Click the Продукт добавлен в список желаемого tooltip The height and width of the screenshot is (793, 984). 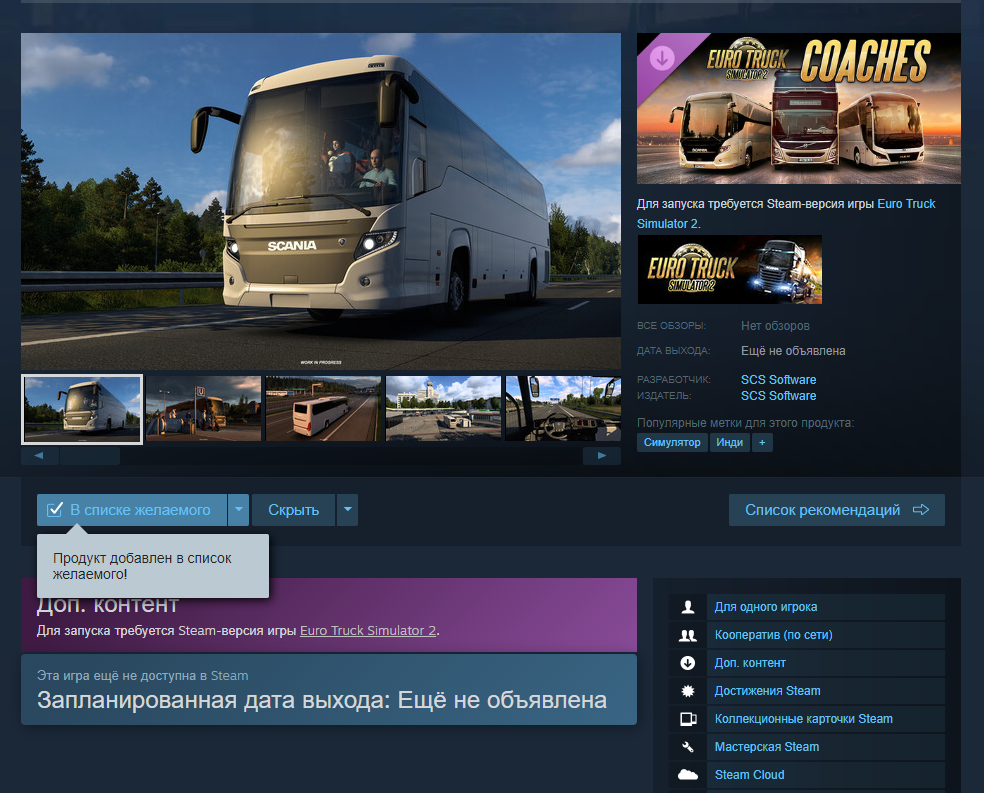(153, 565)
